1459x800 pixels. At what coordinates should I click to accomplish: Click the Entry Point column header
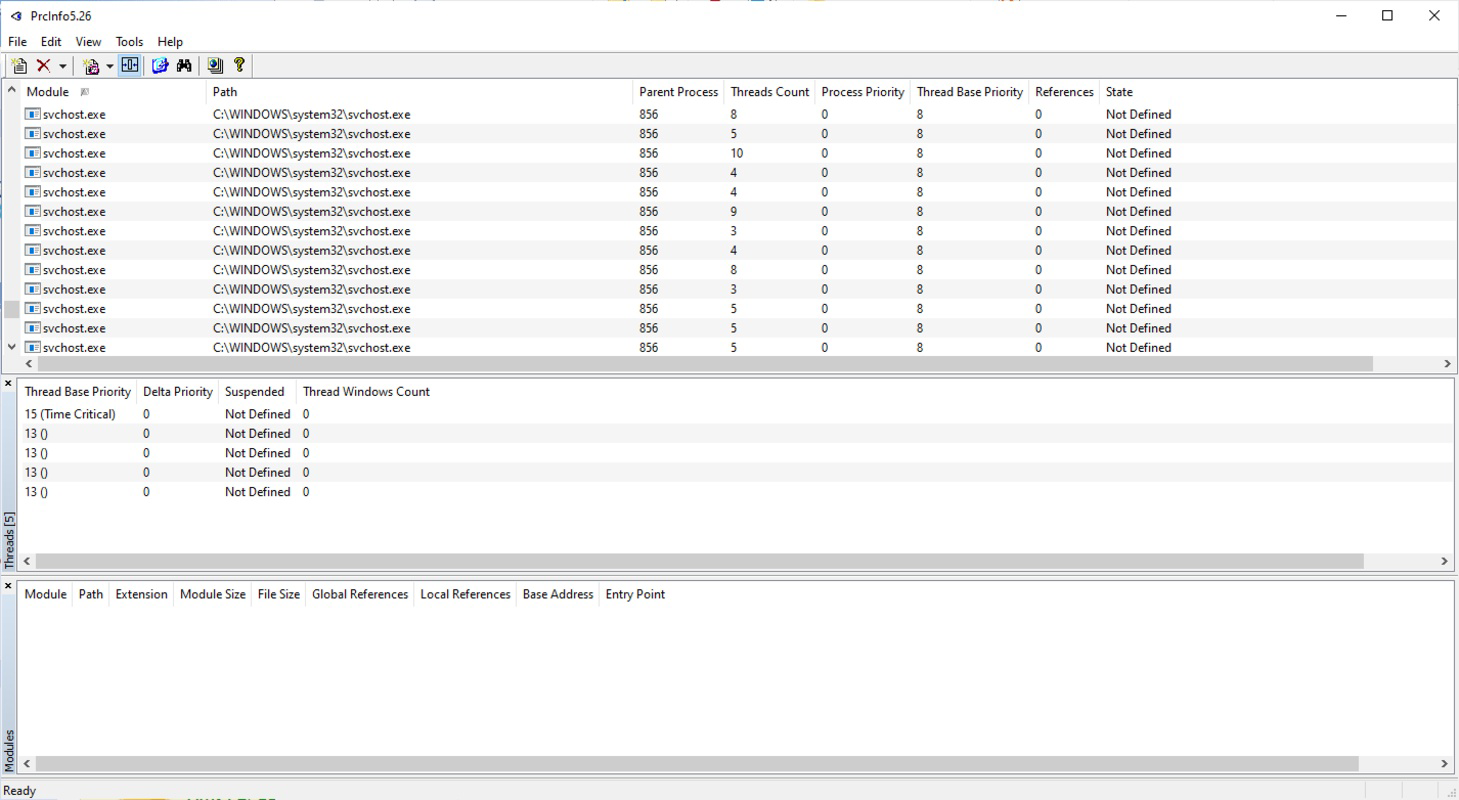635,594
